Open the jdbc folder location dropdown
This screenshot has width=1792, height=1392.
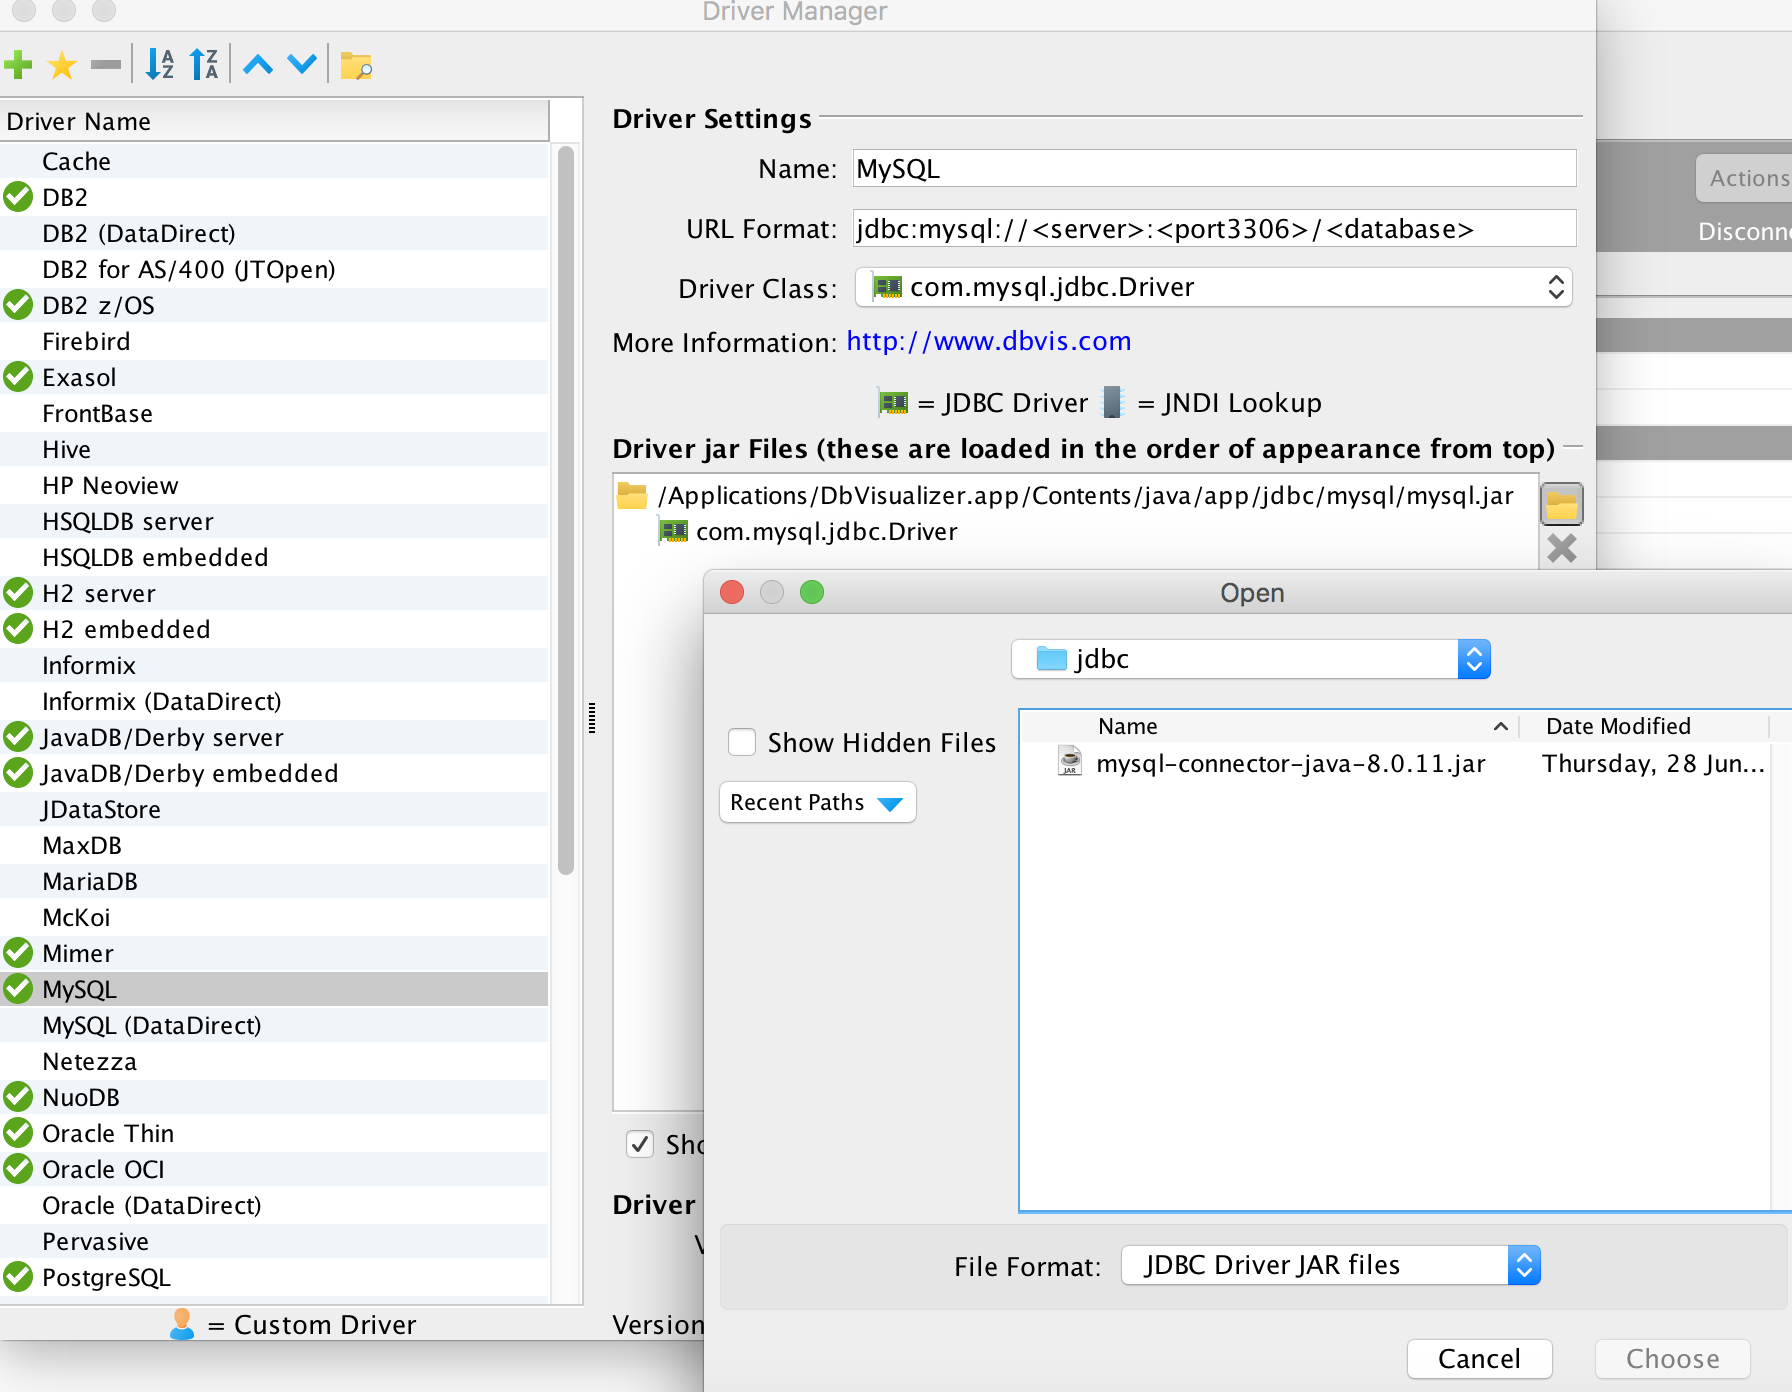tap(1251, 659)
